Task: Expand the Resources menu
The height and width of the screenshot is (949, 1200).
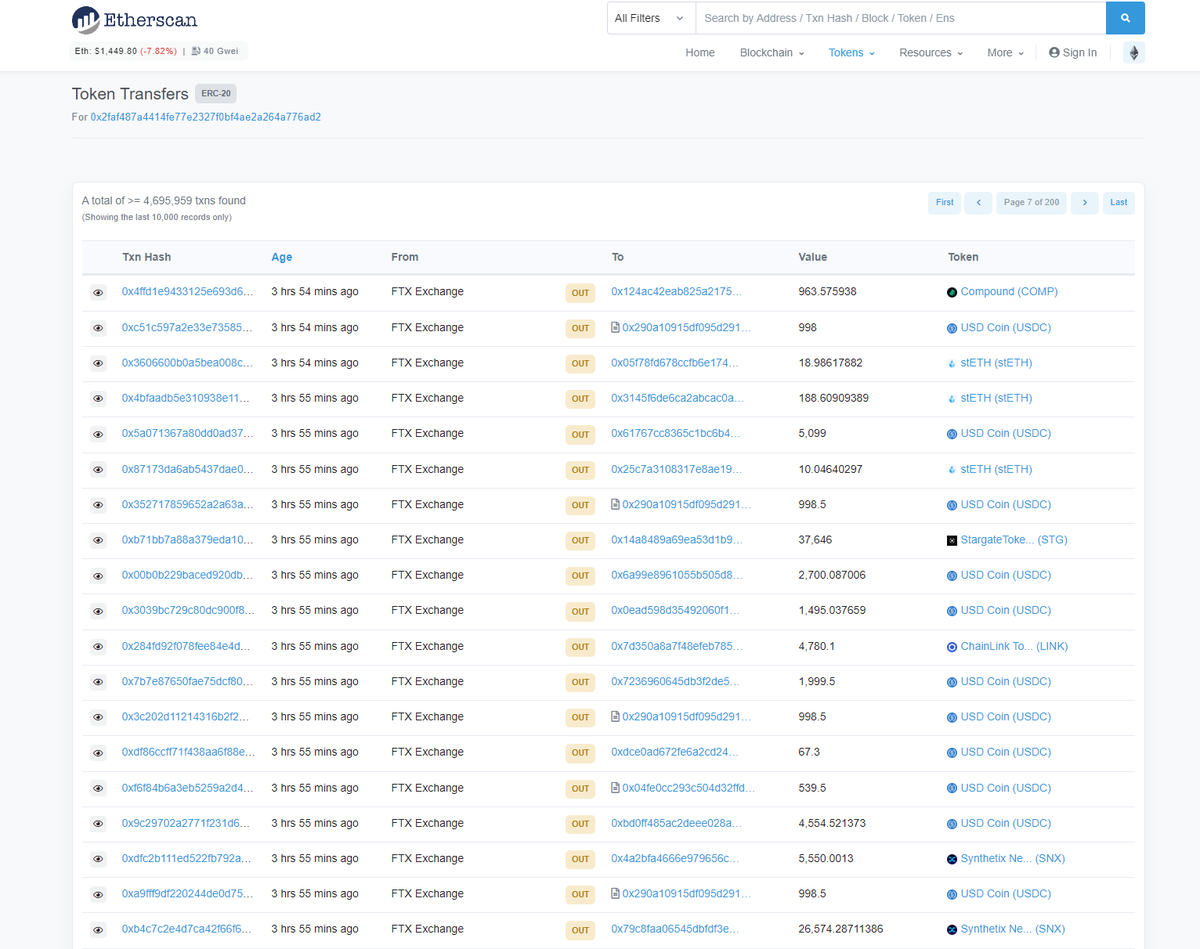Action: click(931, 53)
